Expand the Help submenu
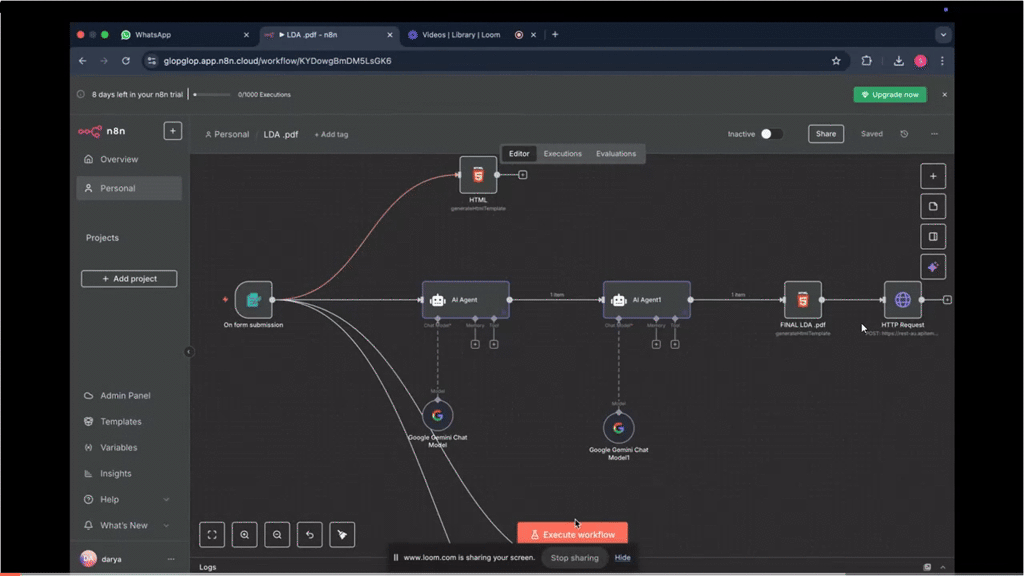Image resolution: width=1024 pixels, height=576 pixels. 166,500
